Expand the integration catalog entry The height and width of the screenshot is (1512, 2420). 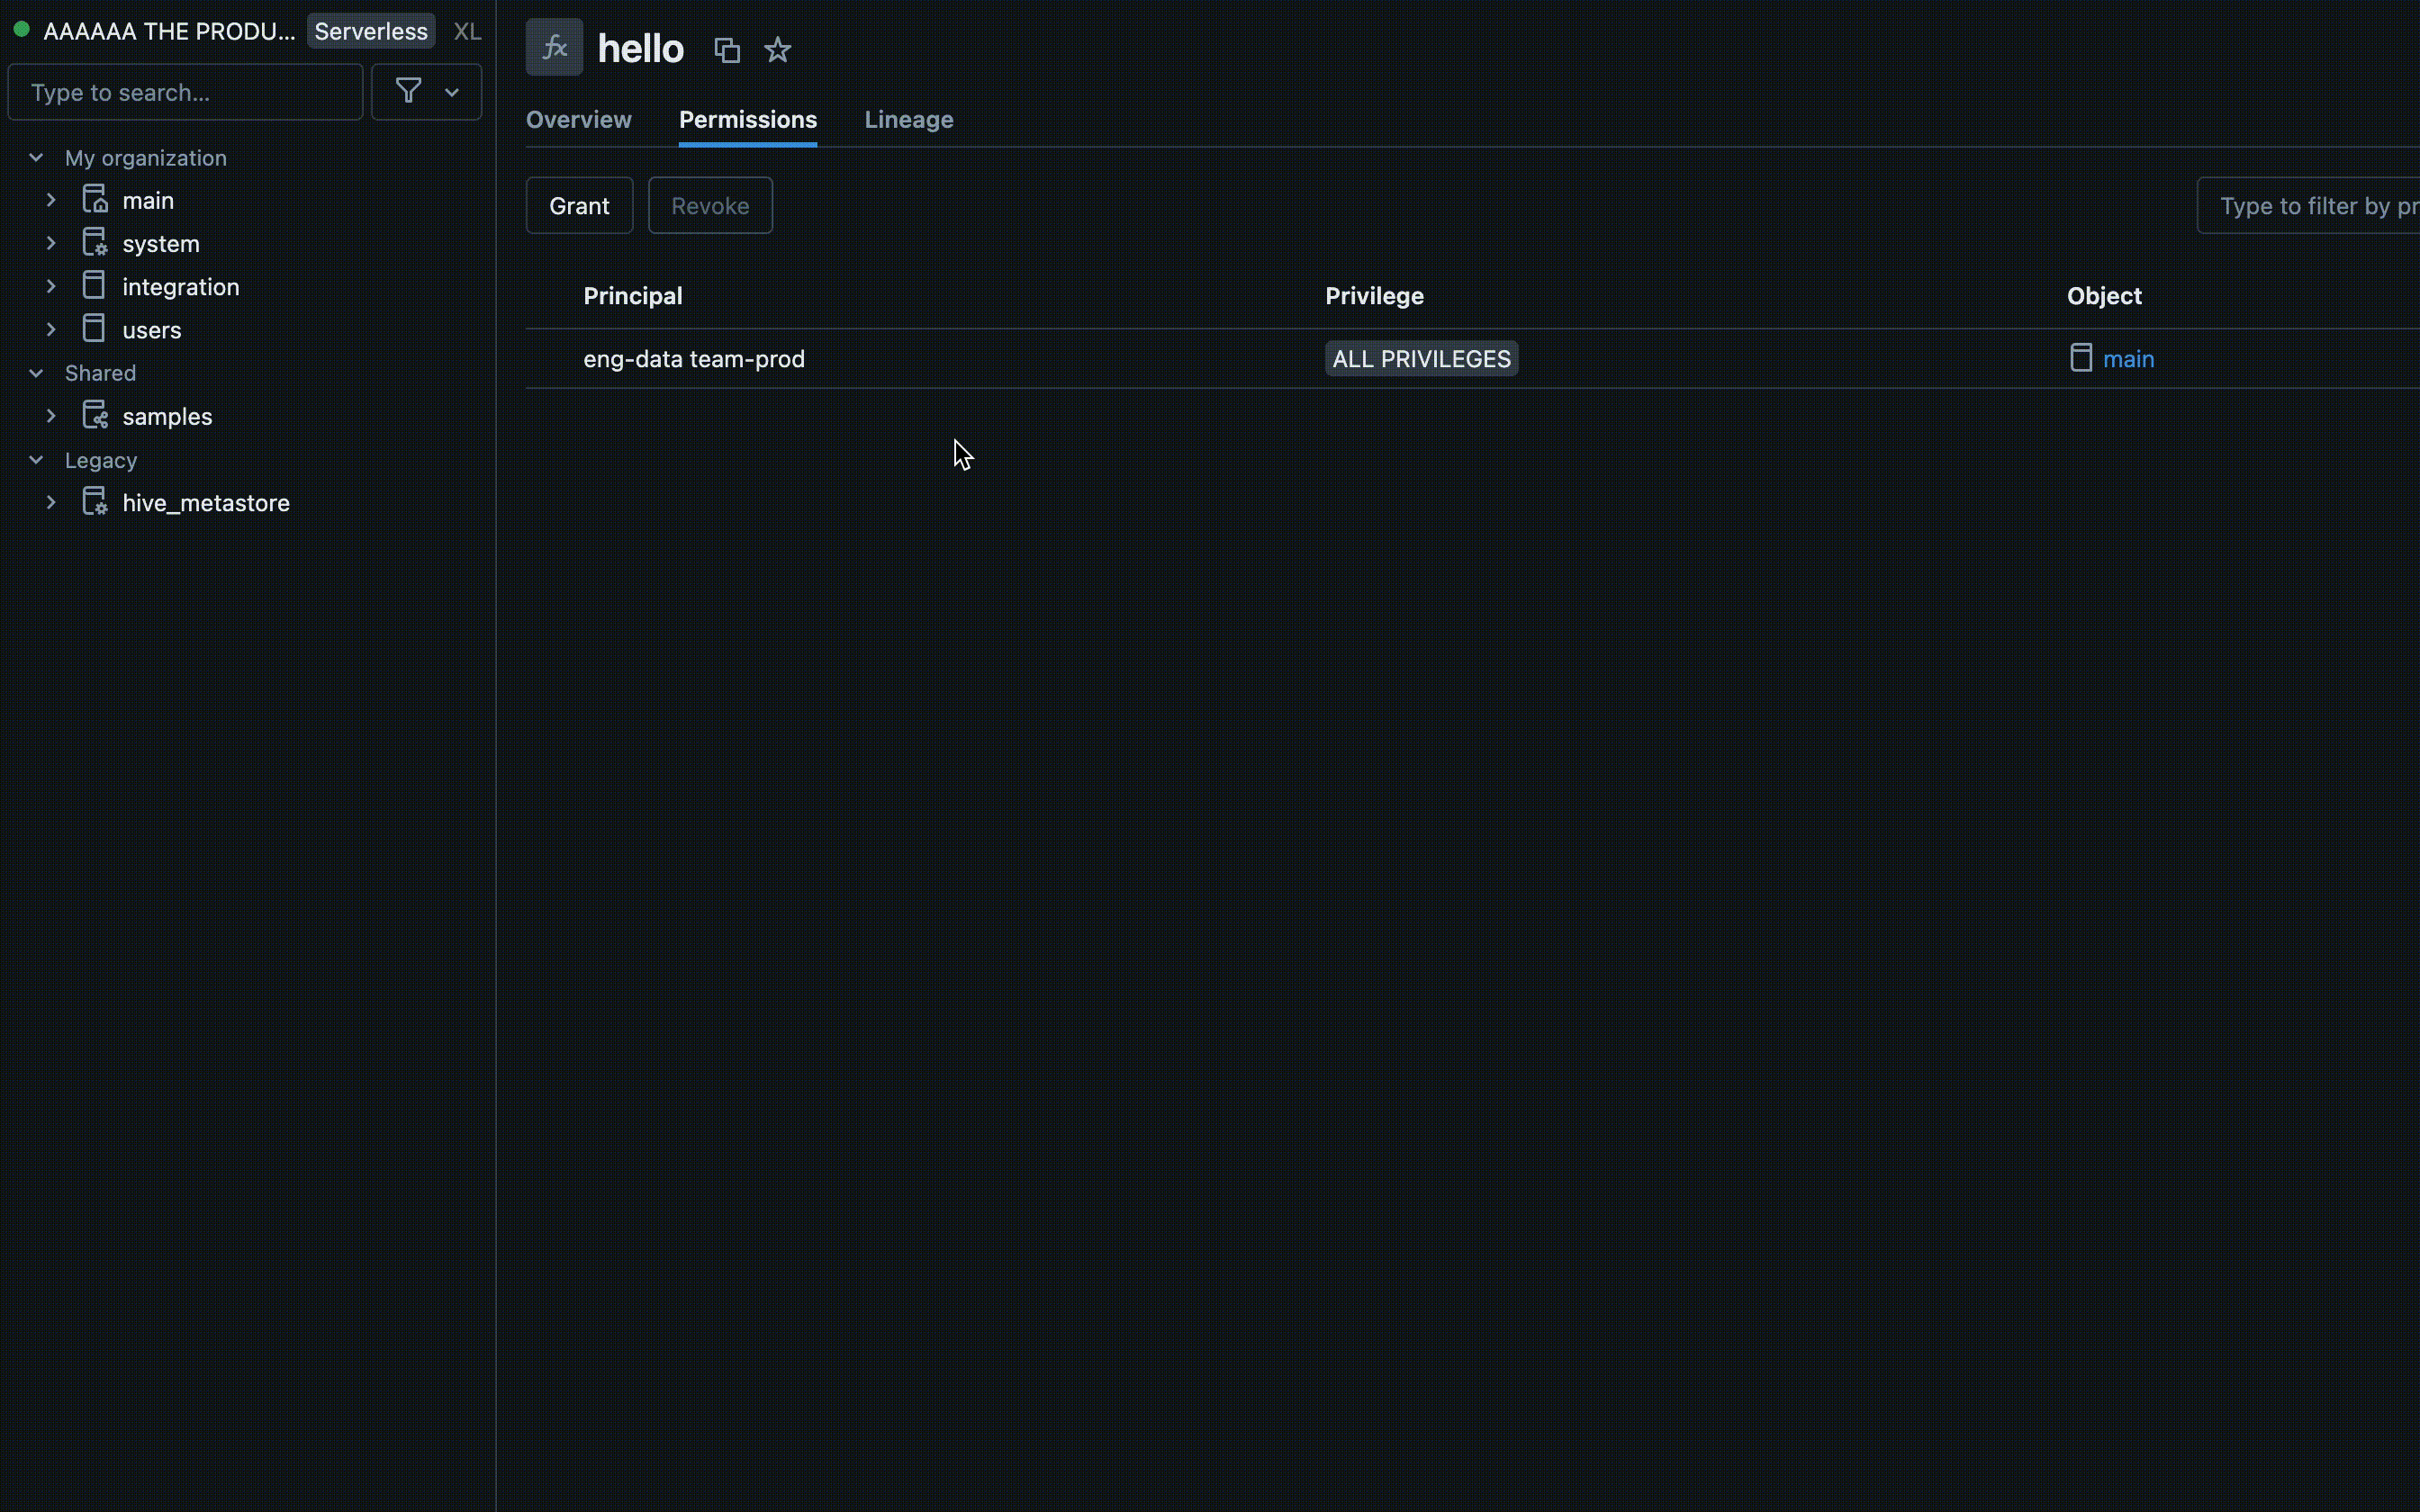pos(49,285)
